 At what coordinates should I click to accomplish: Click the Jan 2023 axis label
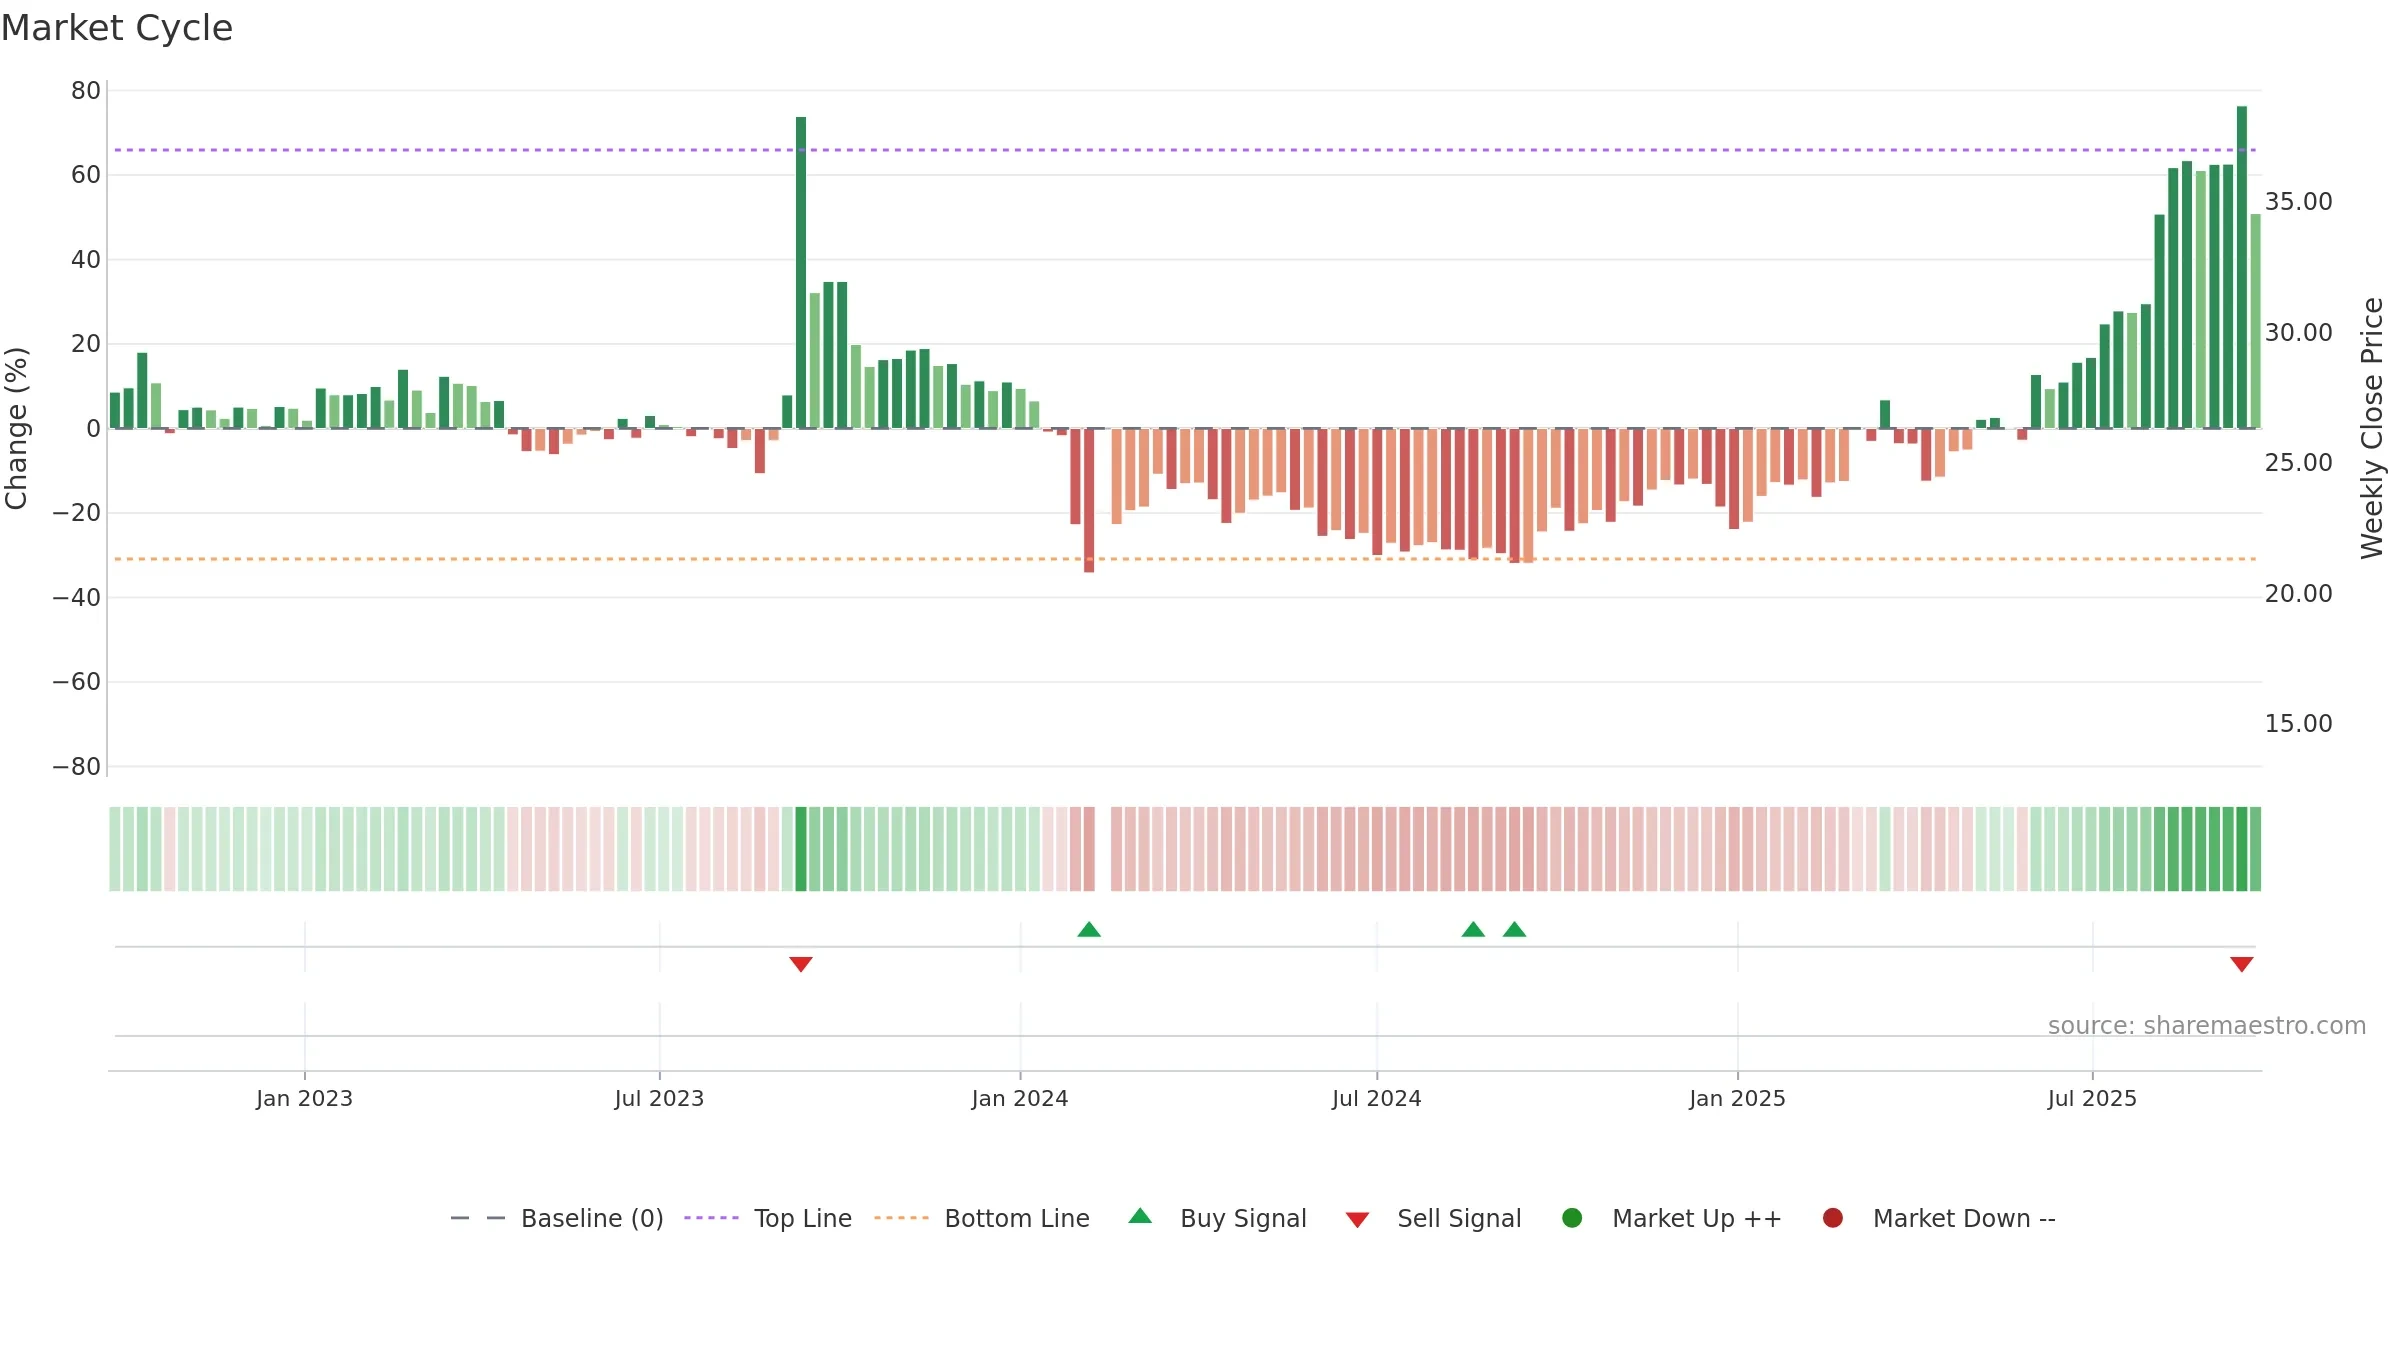click(304, 1098)
